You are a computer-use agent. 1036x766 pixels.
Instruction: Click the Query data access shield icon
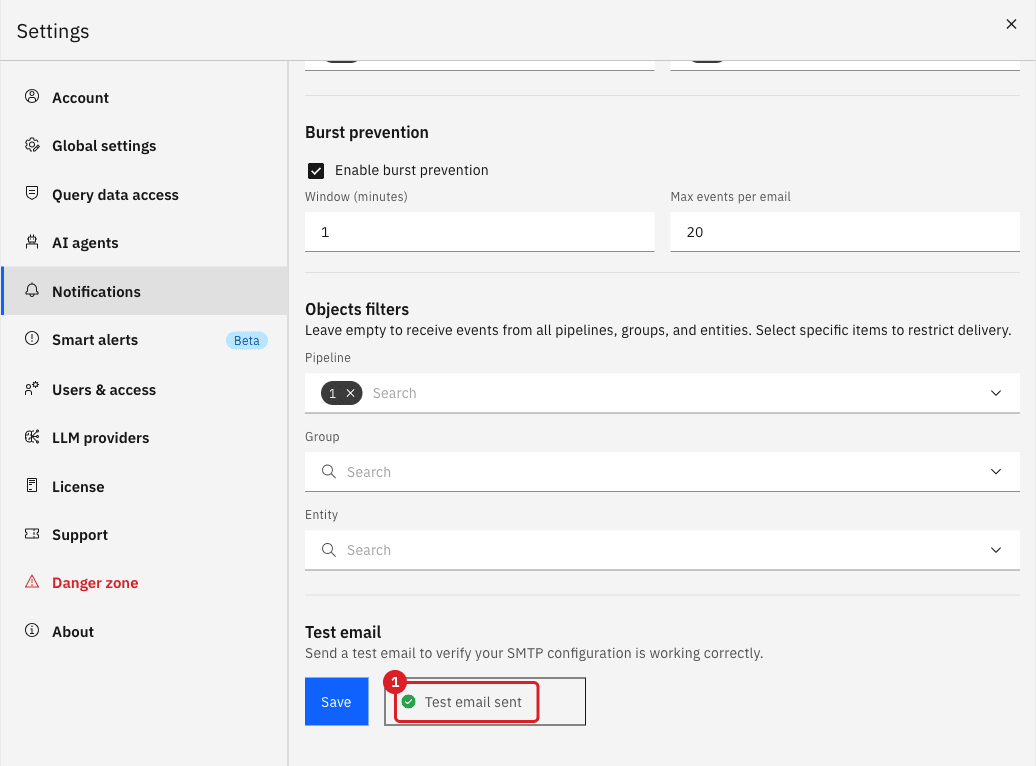click(x=32, y=193)
